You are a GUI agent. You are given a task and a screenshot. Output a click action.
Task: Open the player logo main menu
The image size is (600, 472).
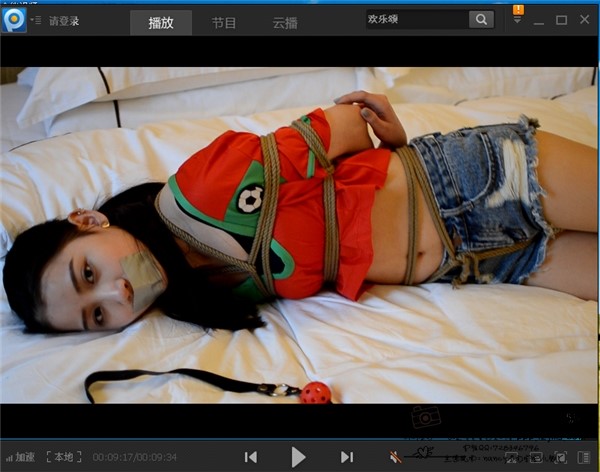click(x=15, y=19)
